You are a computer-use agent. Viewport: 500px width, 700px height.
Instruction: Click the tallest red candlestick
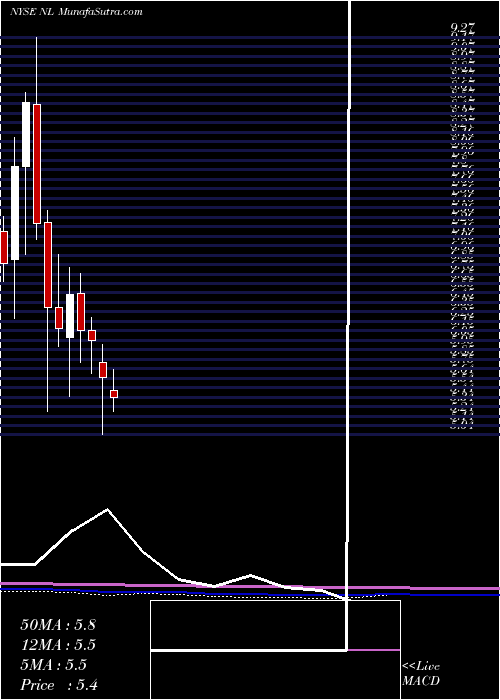coord(37,164)
